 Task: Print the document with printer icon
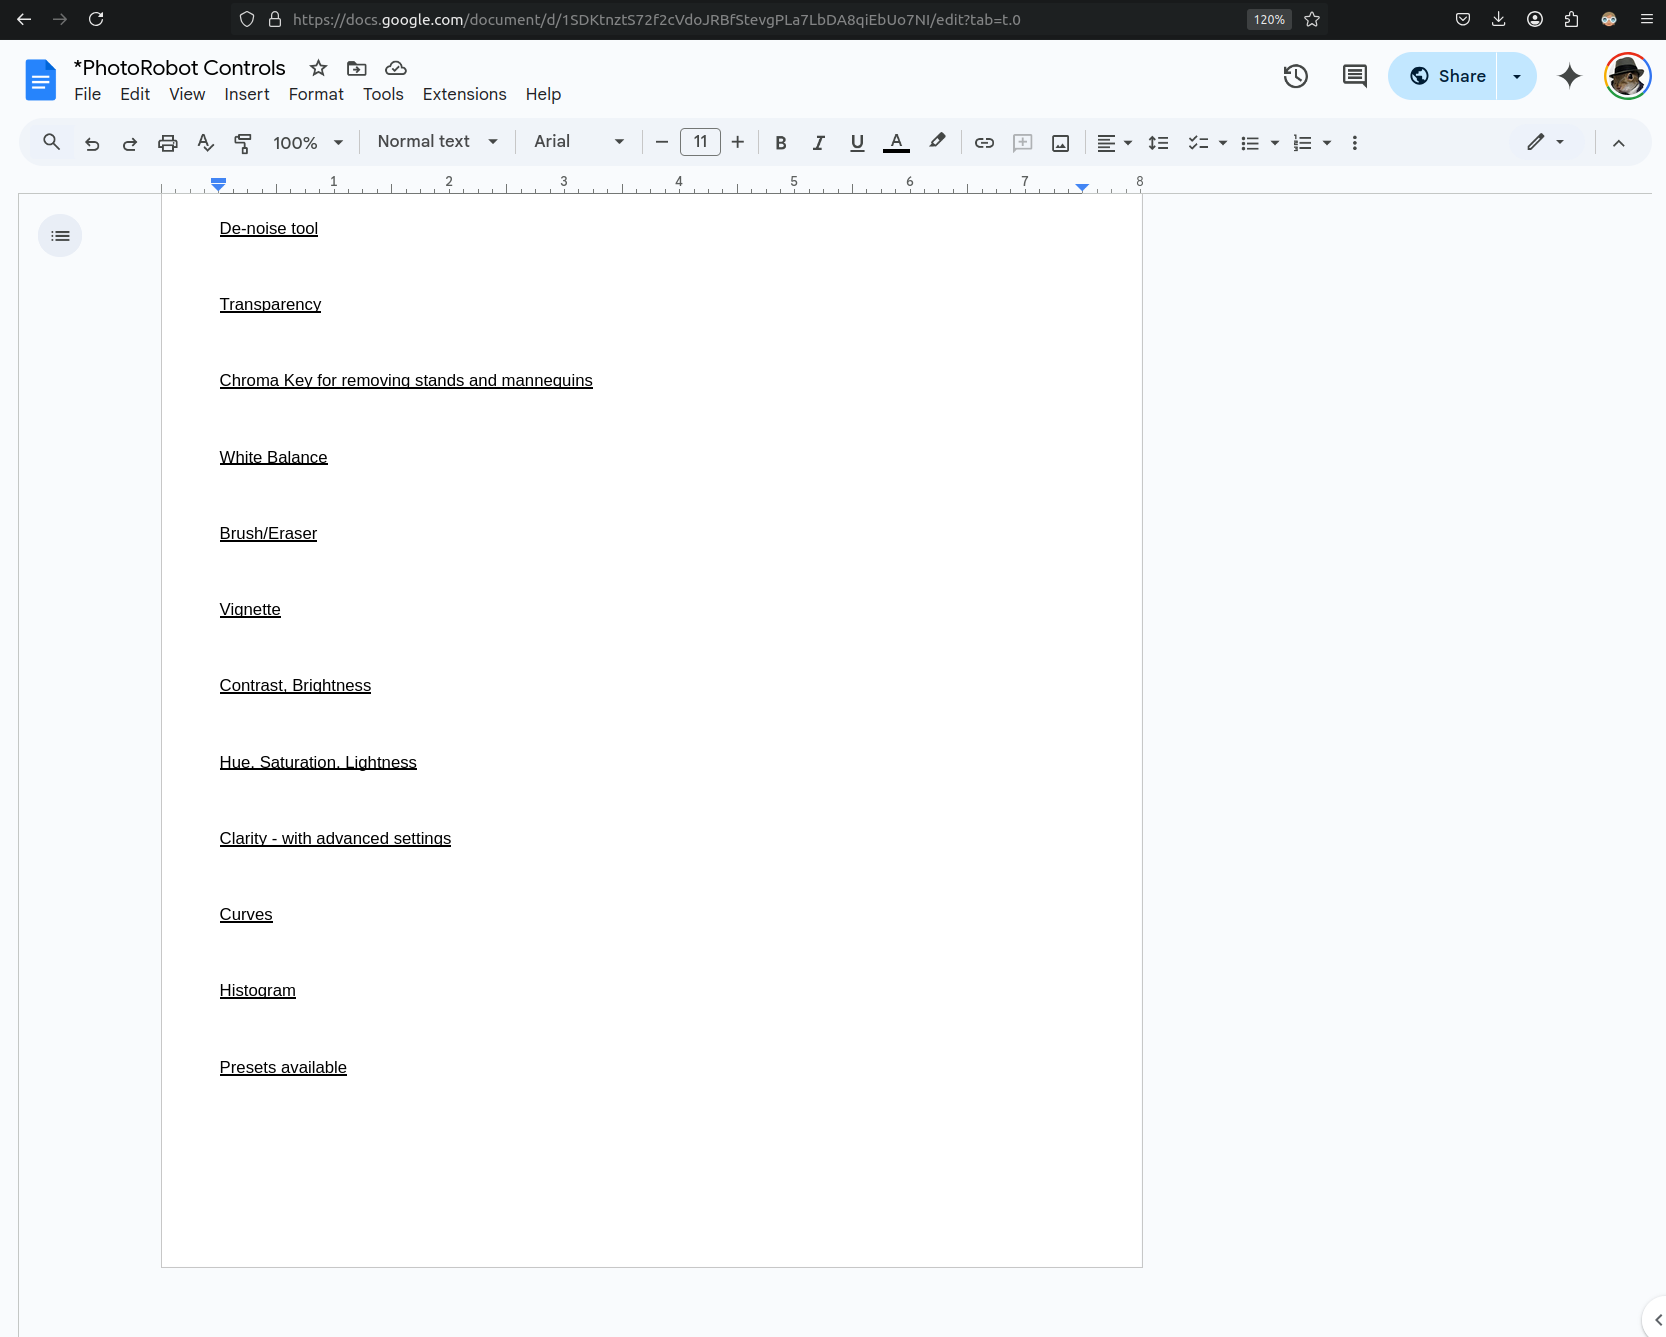tap(168, 143)
